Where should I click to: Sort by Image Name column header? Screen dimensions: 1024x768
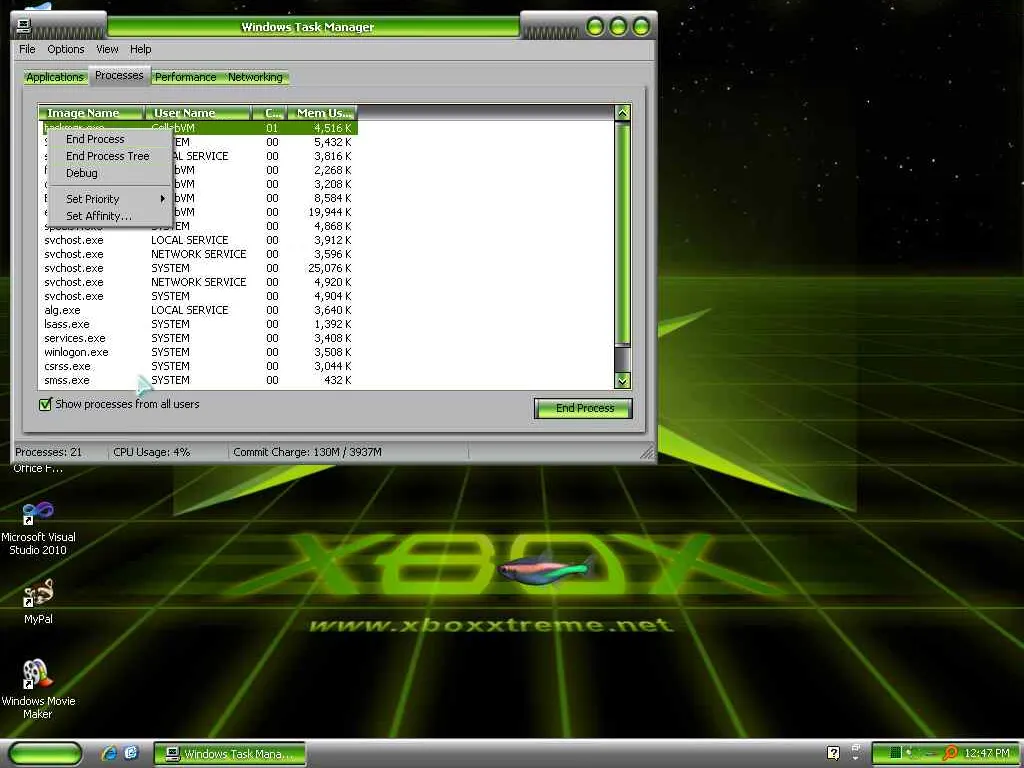[91, 113]
